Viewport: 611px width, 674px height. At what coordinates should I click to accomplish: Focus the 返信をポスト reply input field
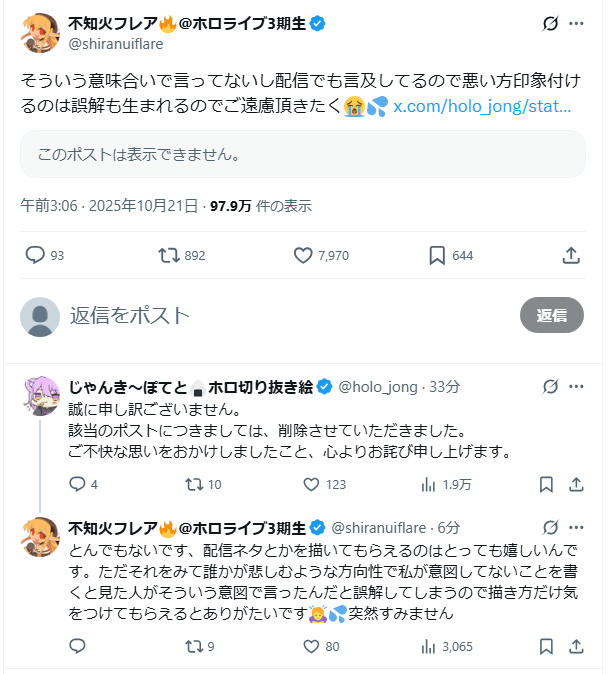[280, 315]
